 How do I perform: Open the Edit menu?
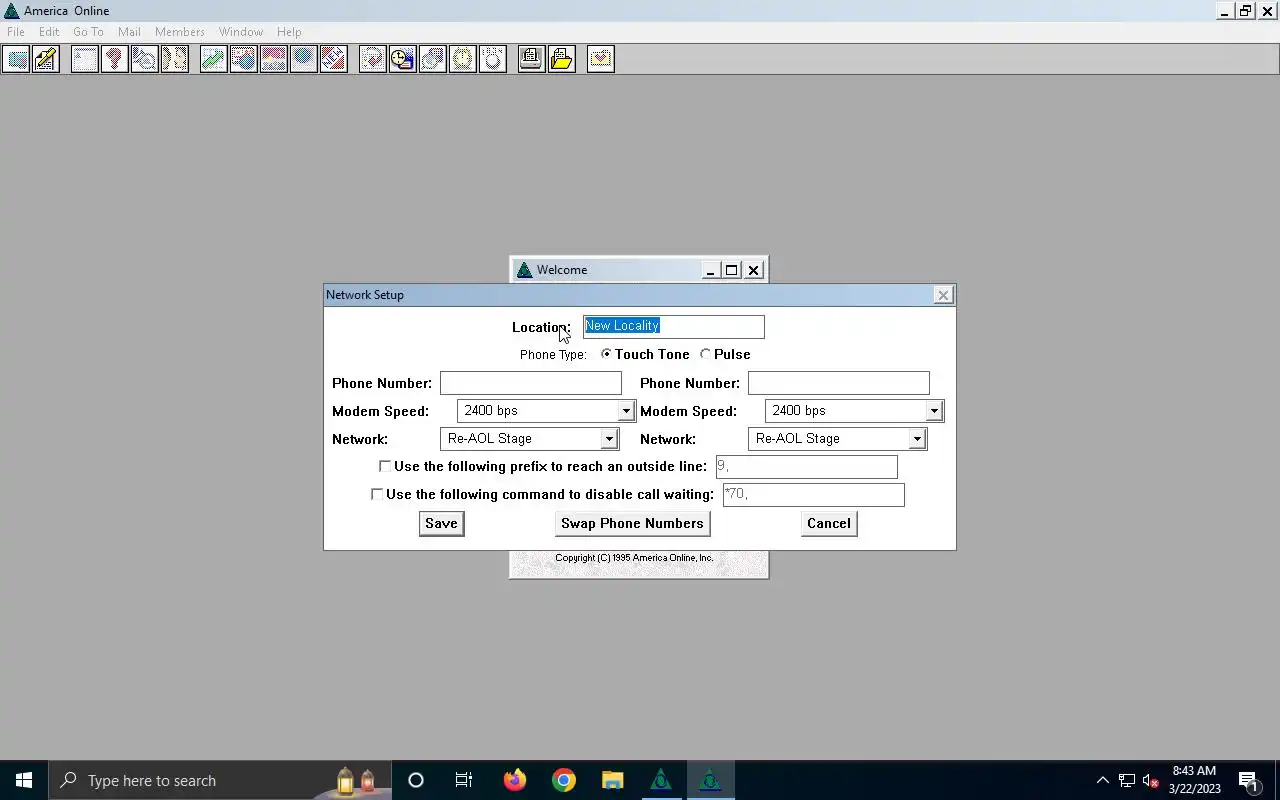tap(49, 32)
